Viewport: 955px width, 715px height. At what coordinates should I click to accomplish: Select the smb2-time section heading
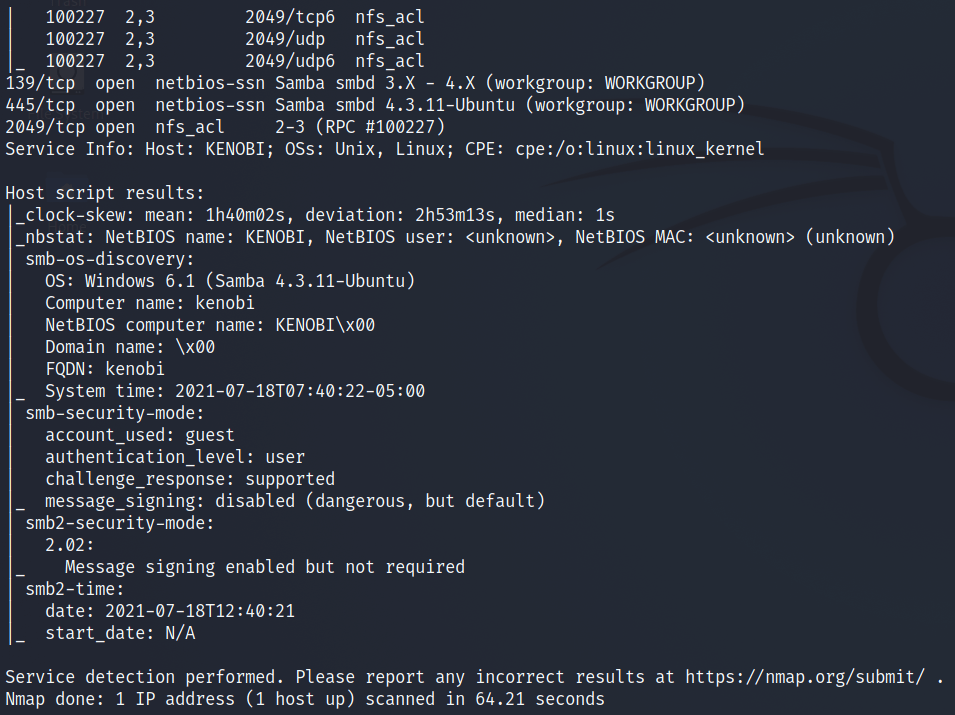coord(75,588)
